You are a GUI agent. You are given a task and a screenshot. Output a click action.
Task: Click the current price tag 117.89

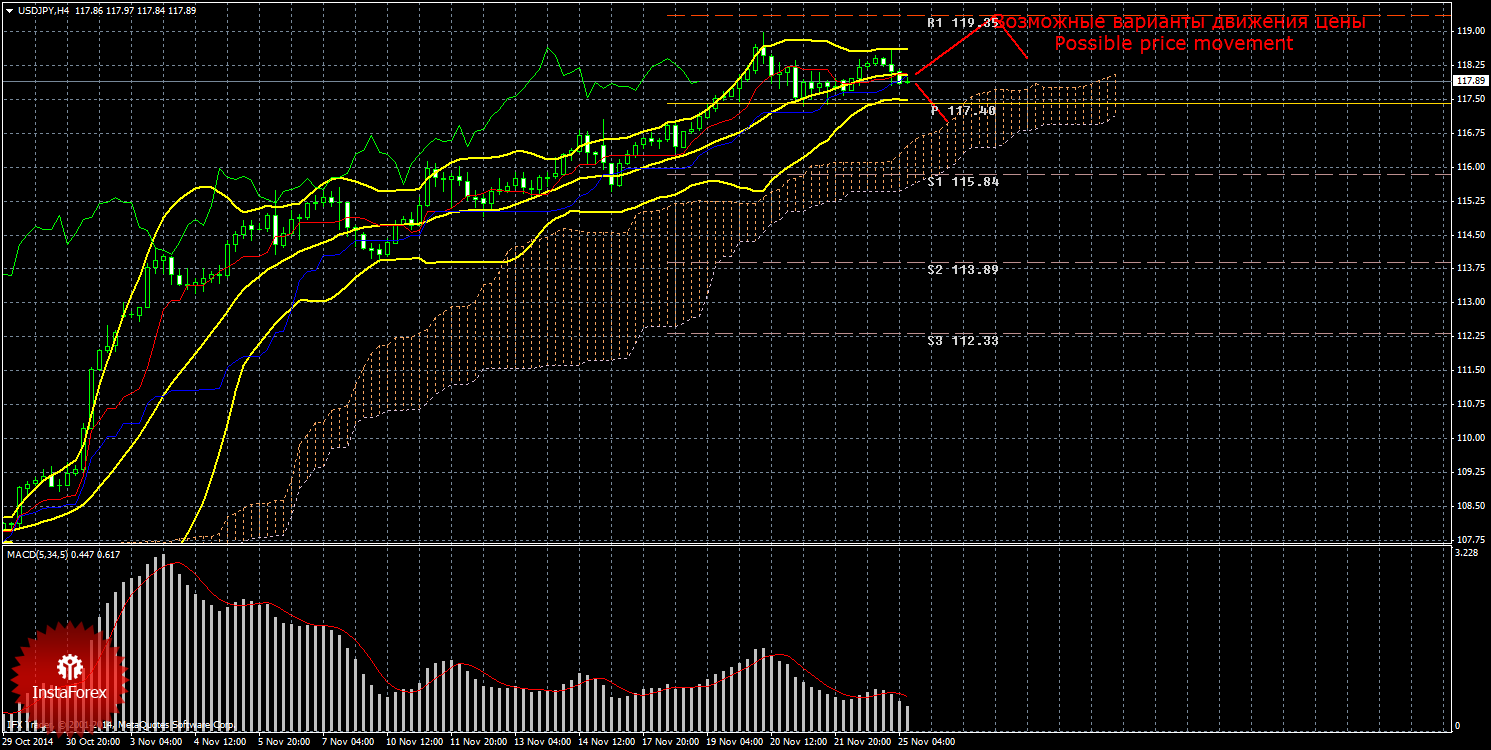click(x=1470, y=80)
